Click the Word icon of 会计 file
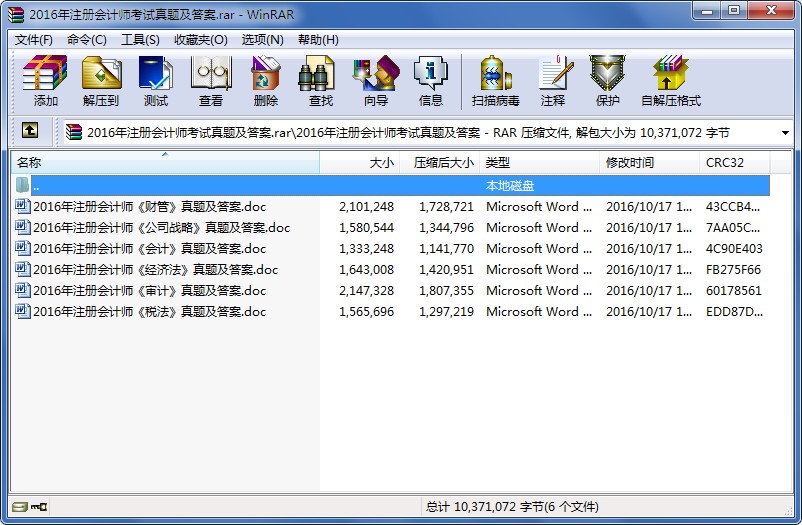802x525 pixels. click(x=22, y=248)
